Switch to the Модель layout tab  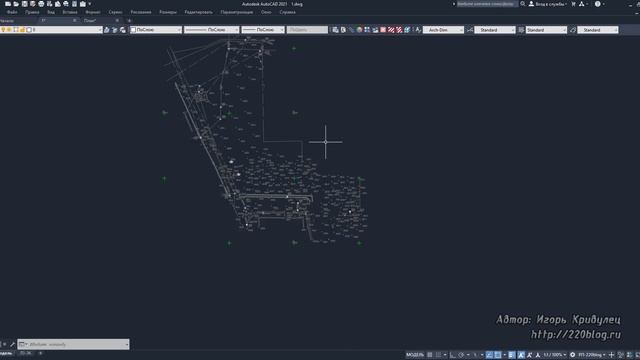click(x=6, y=353)
